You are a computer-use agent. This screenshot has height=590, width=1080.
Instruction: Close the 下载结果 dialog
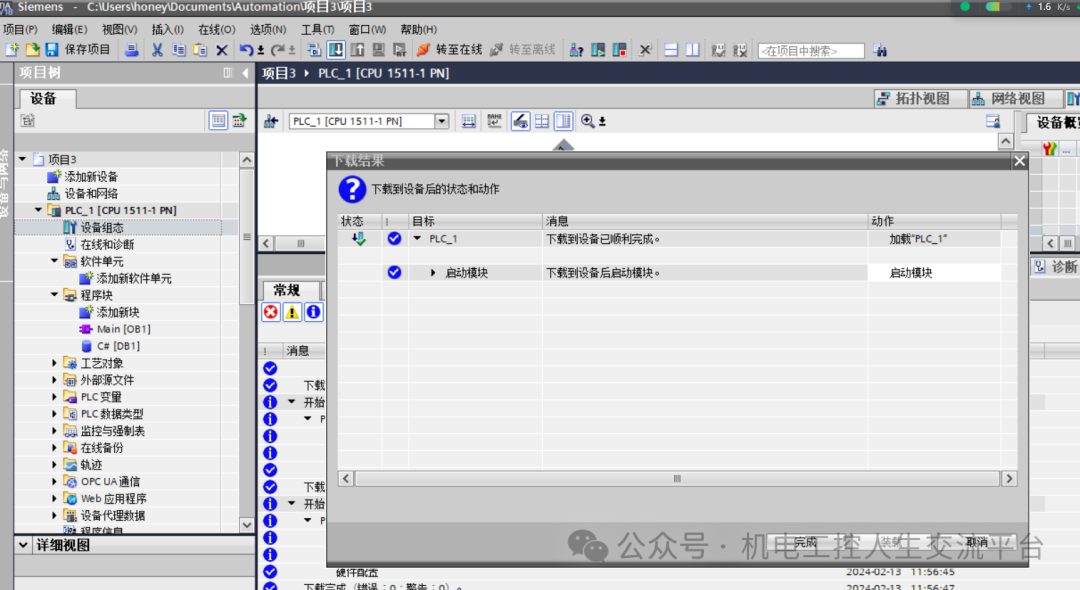pos(1019,161)
